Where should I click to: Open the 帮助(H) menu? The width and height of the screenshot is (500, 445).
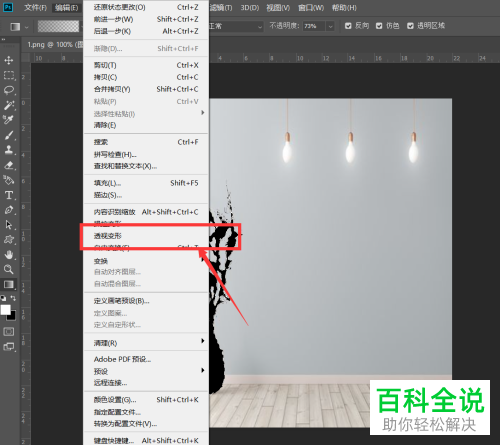pos(344,7)
